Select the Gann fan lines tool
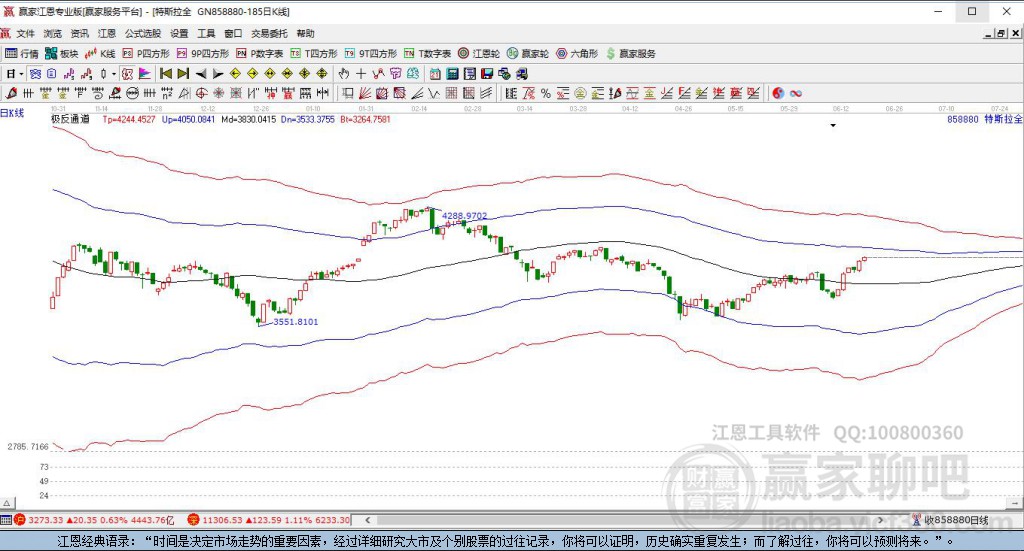This screenshot has width=1024, height=551. (x=364, y=93)
